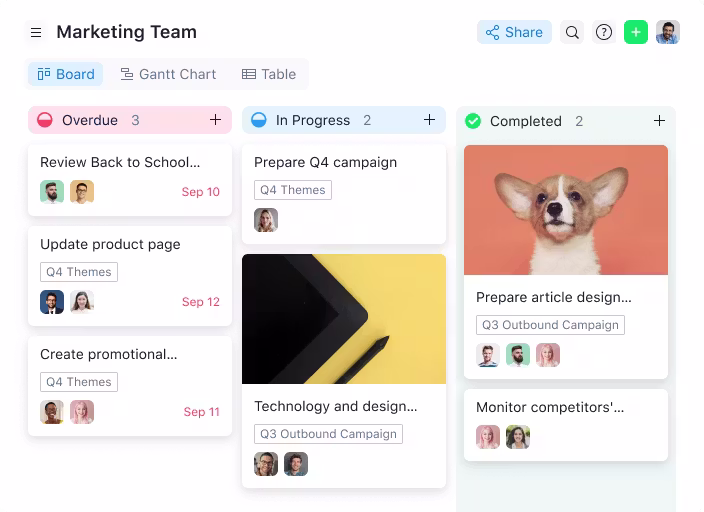Open the black and yellow tablet cover image
This screenshot has height=512, width=704.
point(344,319)
